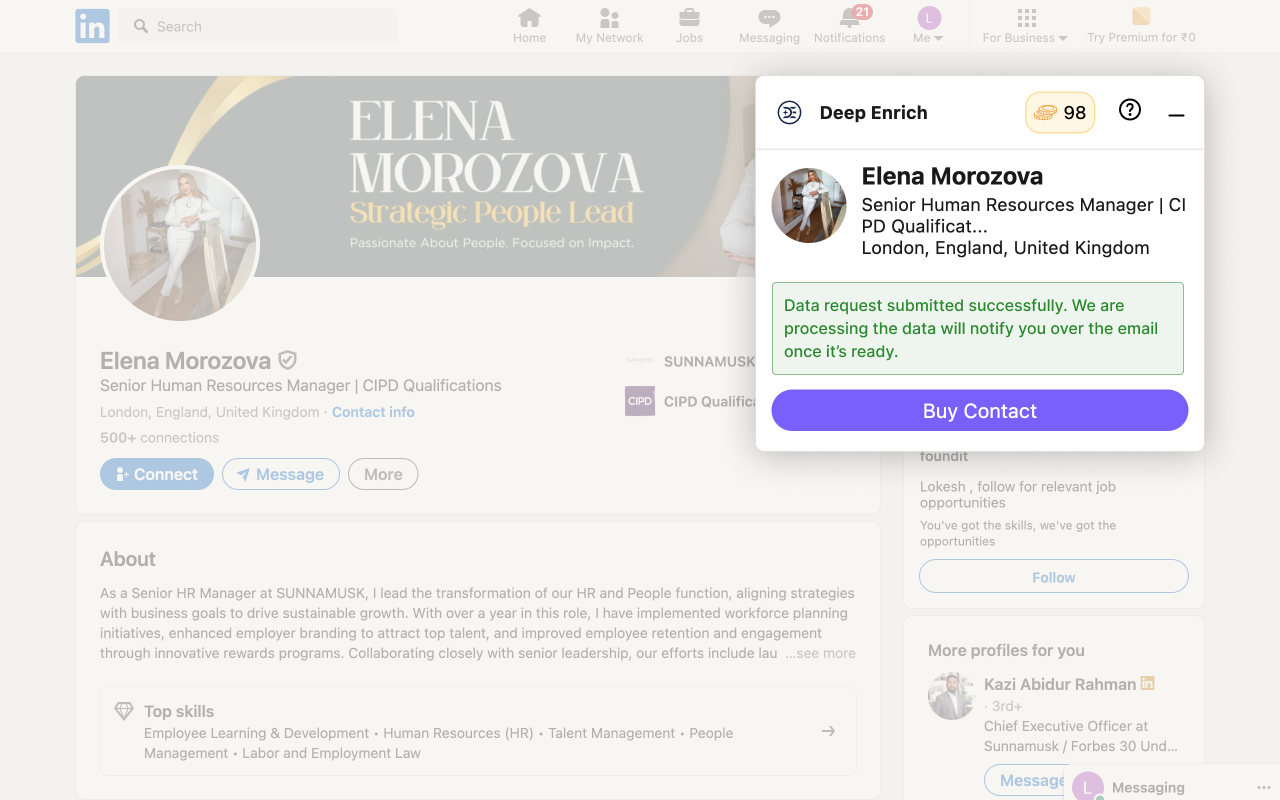Click Deep Enrich help question icon
The height and width of the screenshot is (800, 1280).
coord(1130,110)
